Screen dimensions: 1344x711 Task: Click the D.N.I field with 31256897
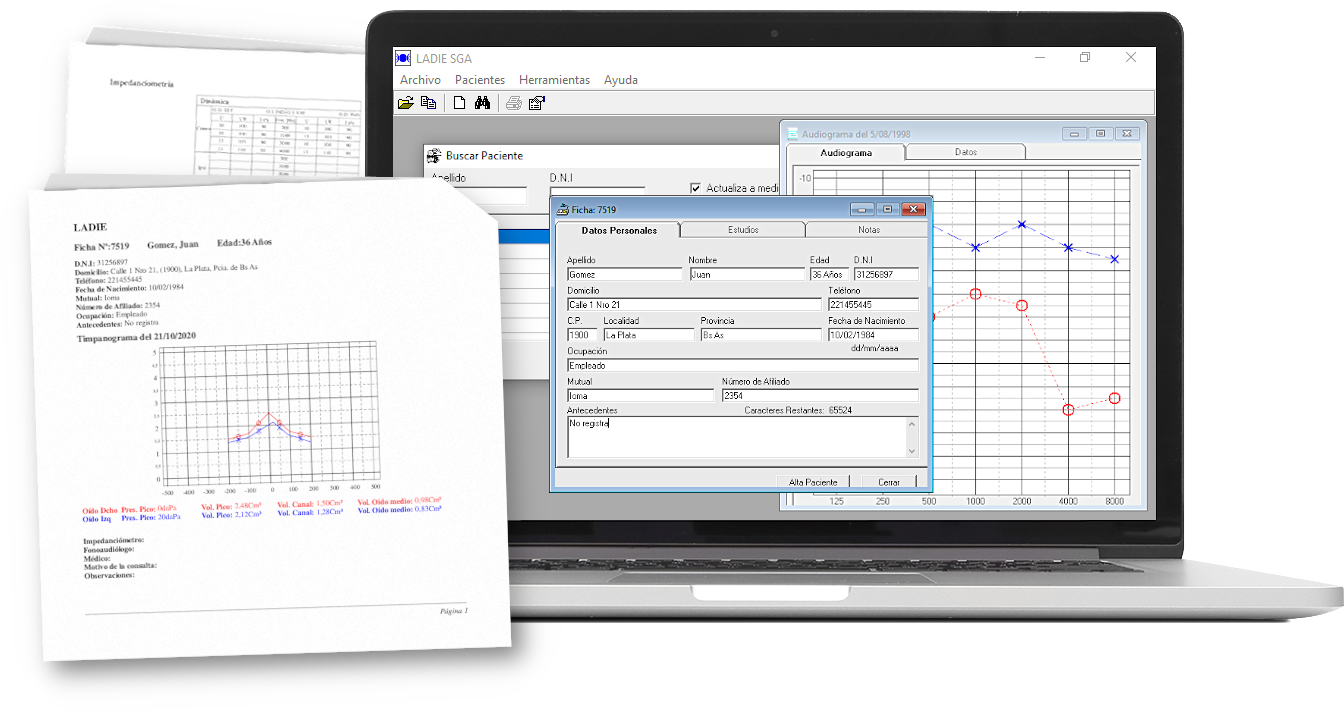click(886, 274)
